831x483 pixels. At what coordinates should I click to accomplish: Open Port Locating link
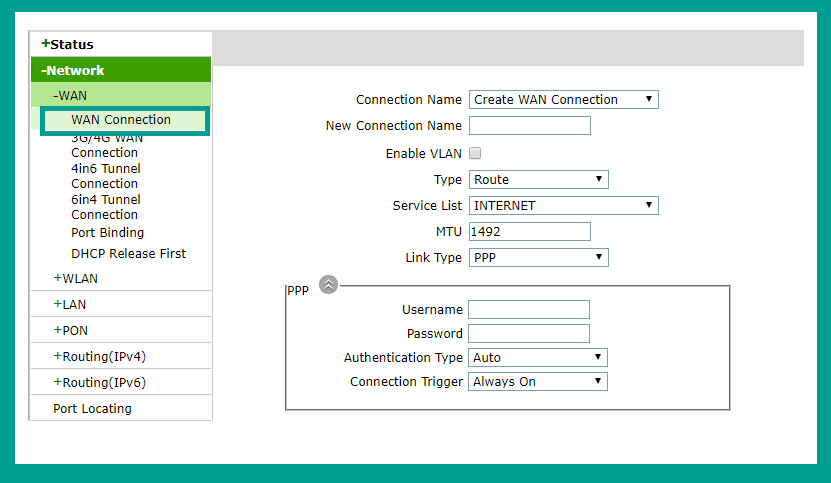tap(92, 409)
